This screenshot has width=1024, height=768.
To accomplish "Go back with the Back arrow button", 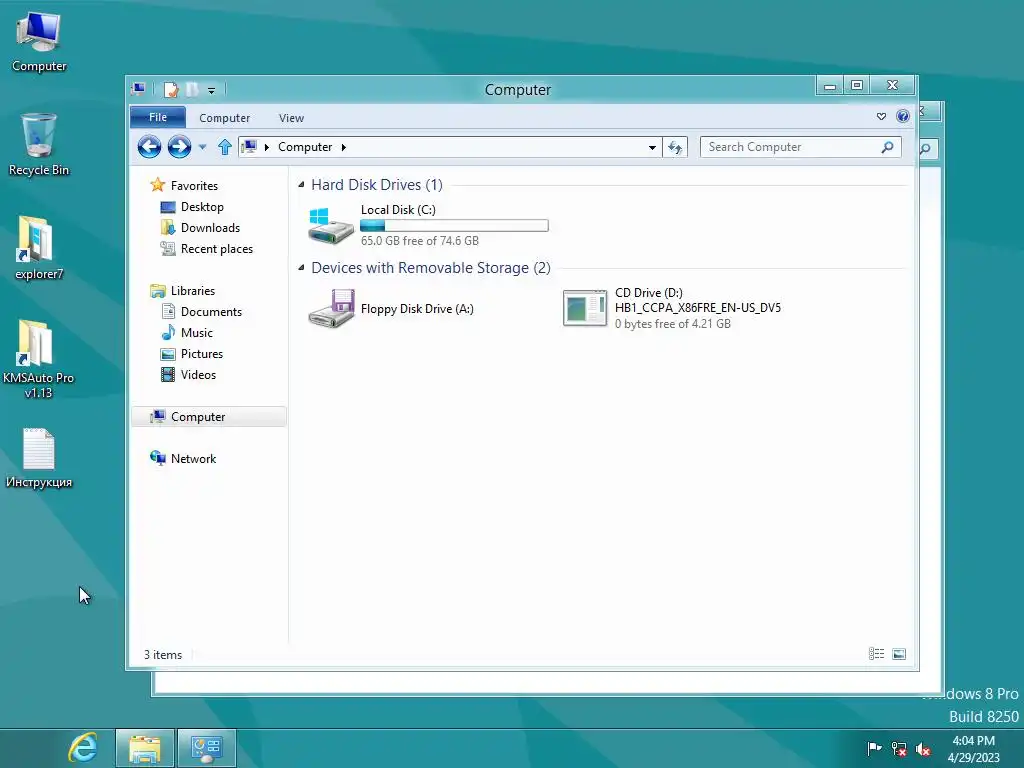I will coord(149,147).
